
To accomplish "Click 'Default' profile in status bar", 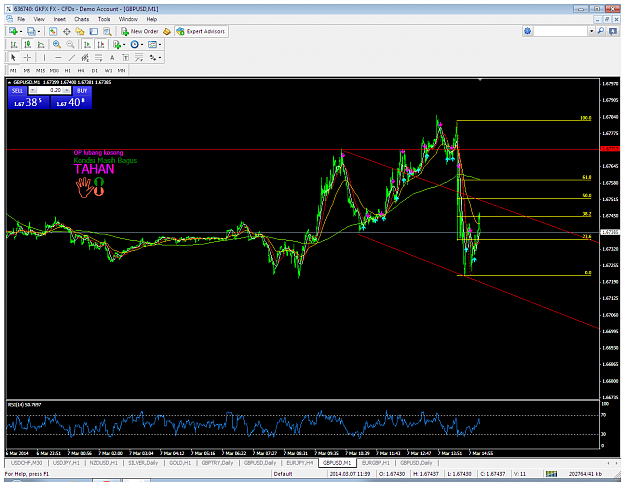I will coord(283,474).
